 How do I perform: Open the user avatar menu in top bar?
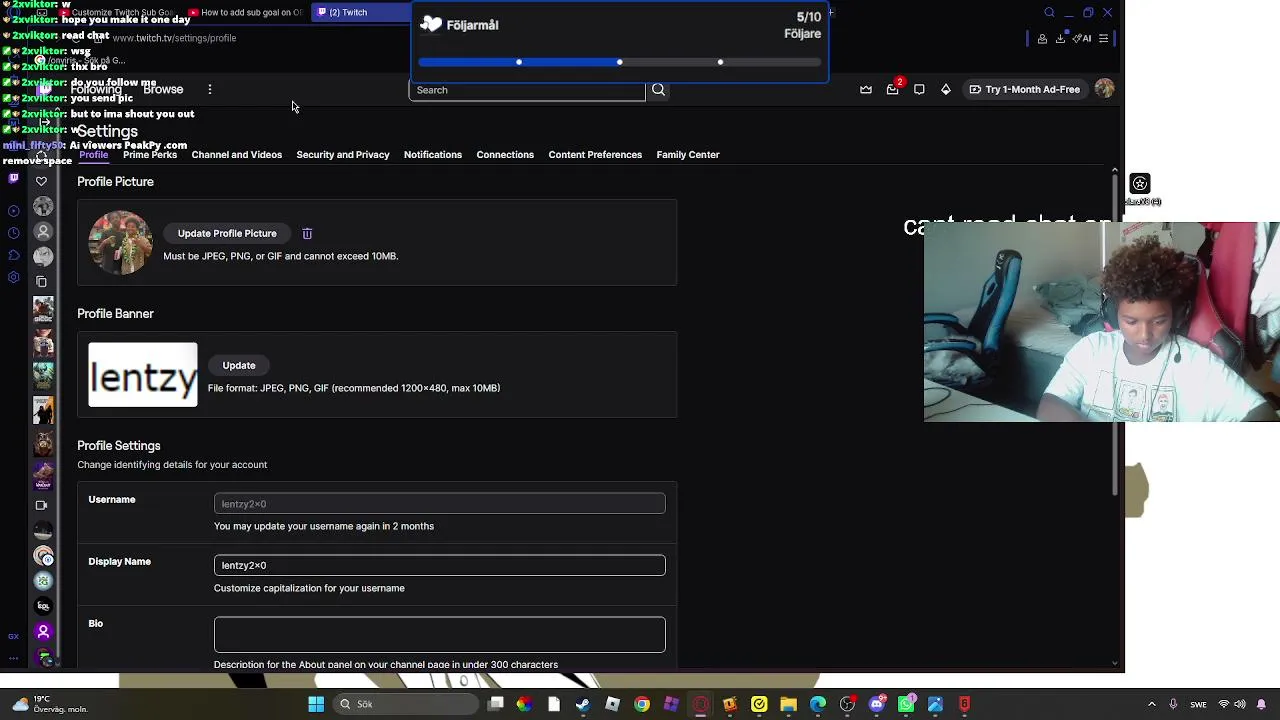(1104, 89)
